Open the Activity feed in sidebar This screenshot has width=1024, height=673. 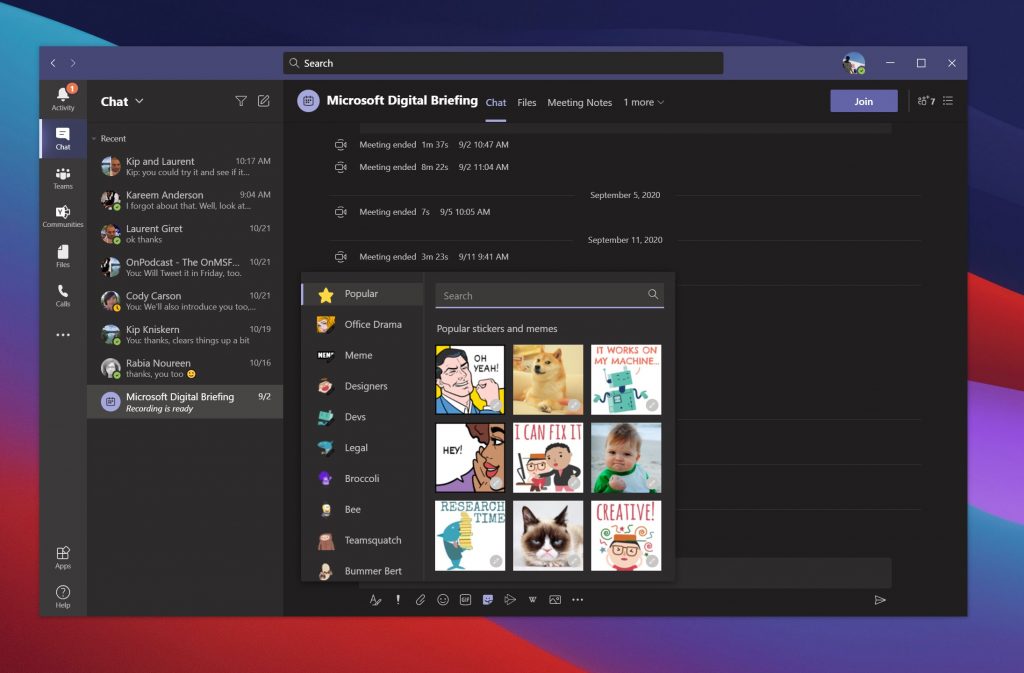(63, 98)
